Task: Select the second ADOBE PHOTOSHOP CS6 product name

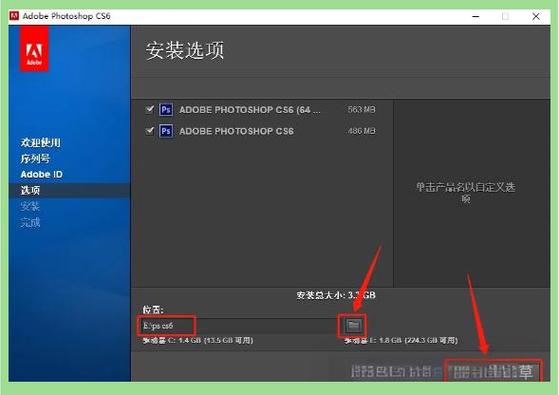Action: click(x=236, y=131)
